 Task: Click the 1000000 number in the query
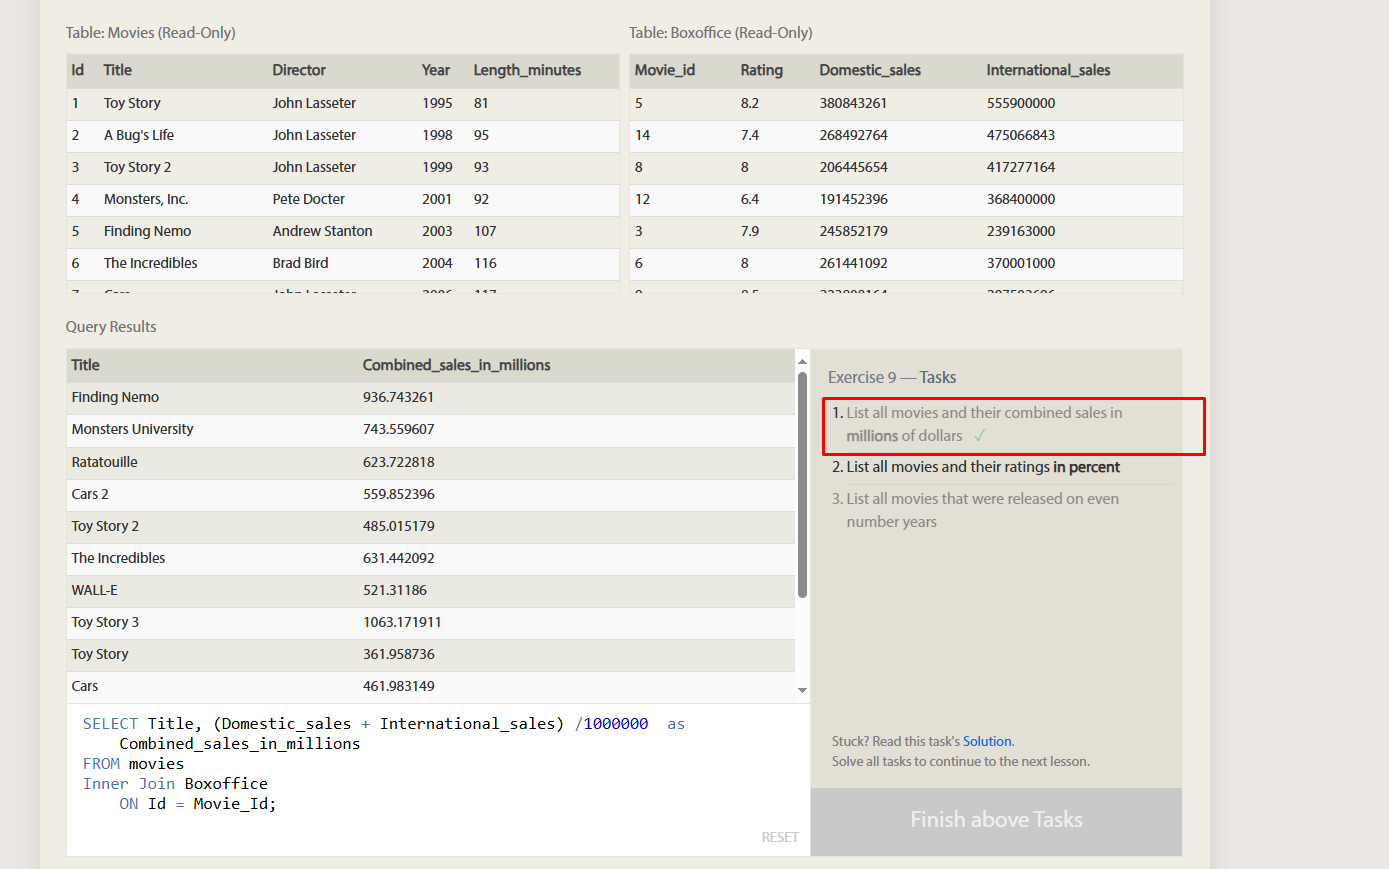click(x=616, y=724)
